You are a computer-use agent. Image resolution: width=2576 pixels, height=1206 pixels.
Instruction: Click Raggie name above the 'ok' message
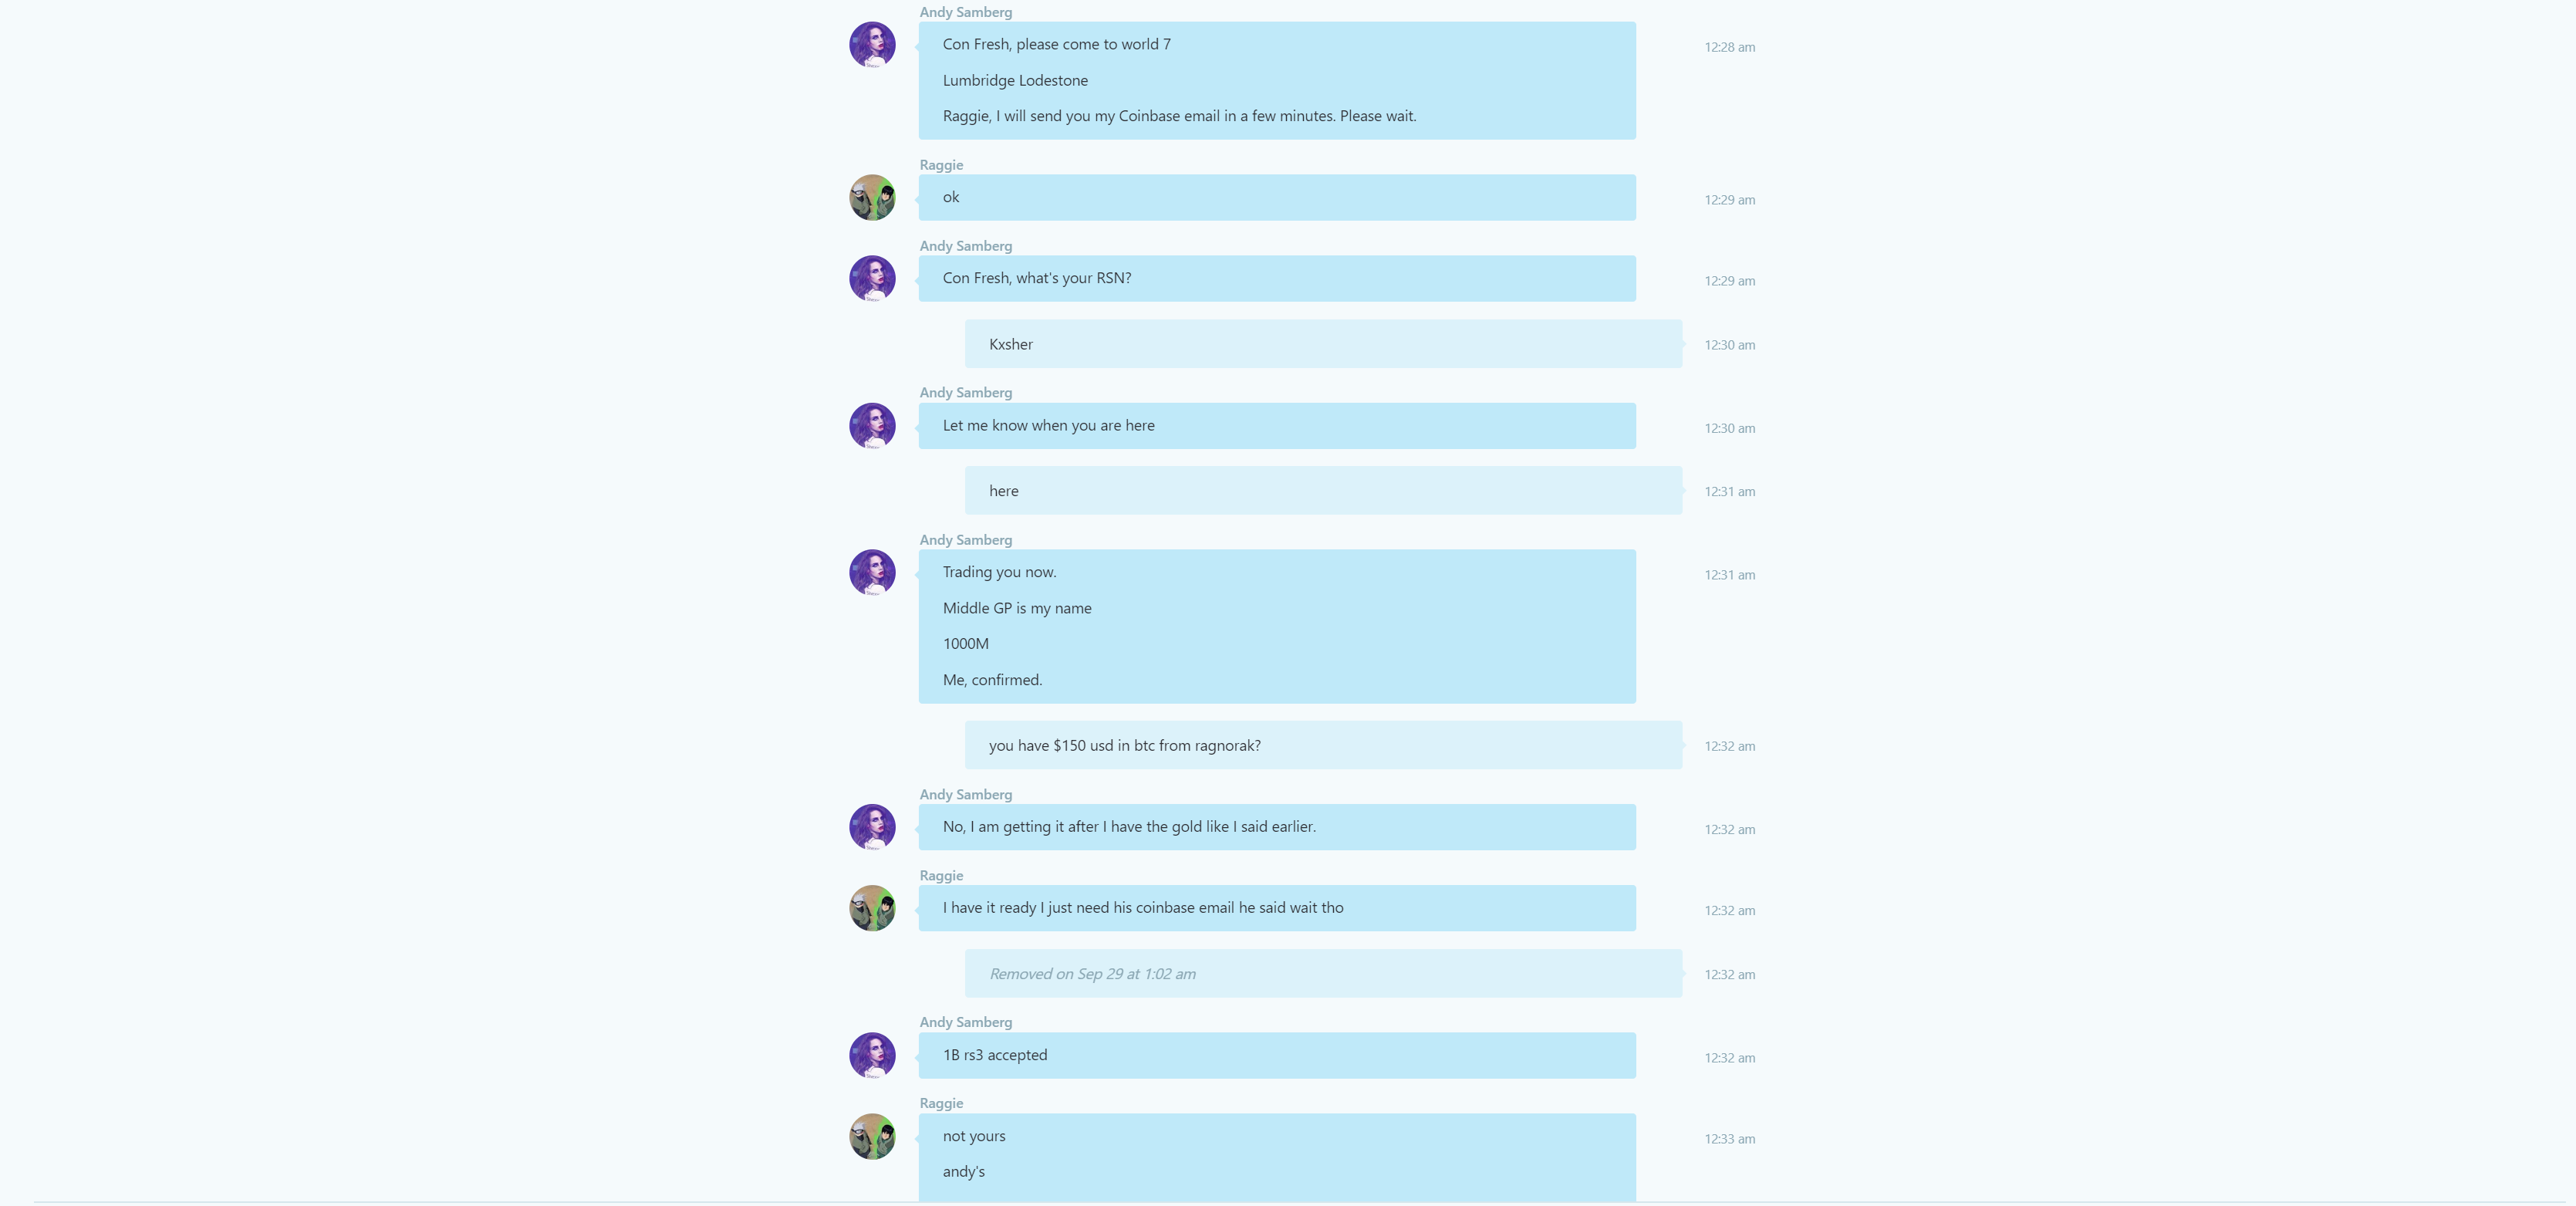(x=941, y=165)
